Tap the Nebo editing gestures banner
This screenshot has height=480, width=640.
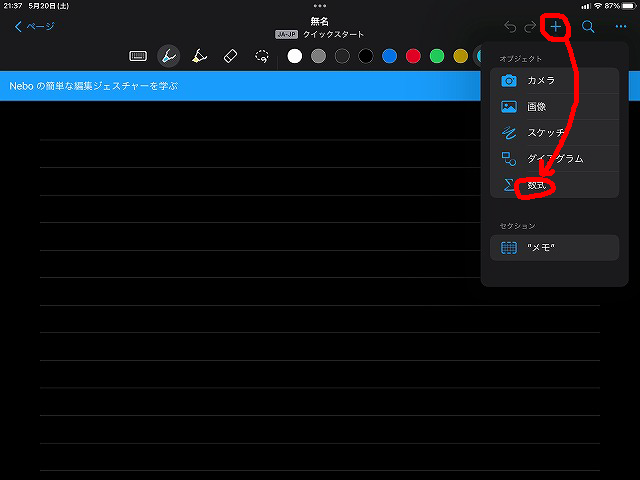coord(240,86)
